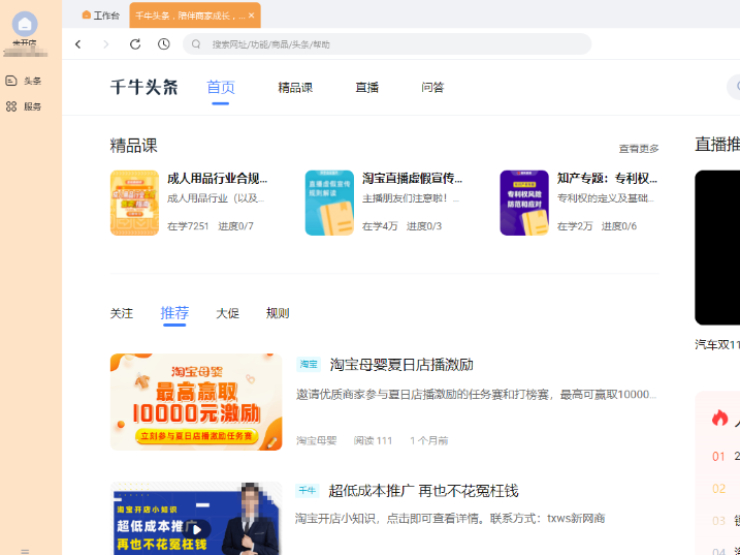
Task: Click the 千牛 tag badge on article
Action: point(307,490)
